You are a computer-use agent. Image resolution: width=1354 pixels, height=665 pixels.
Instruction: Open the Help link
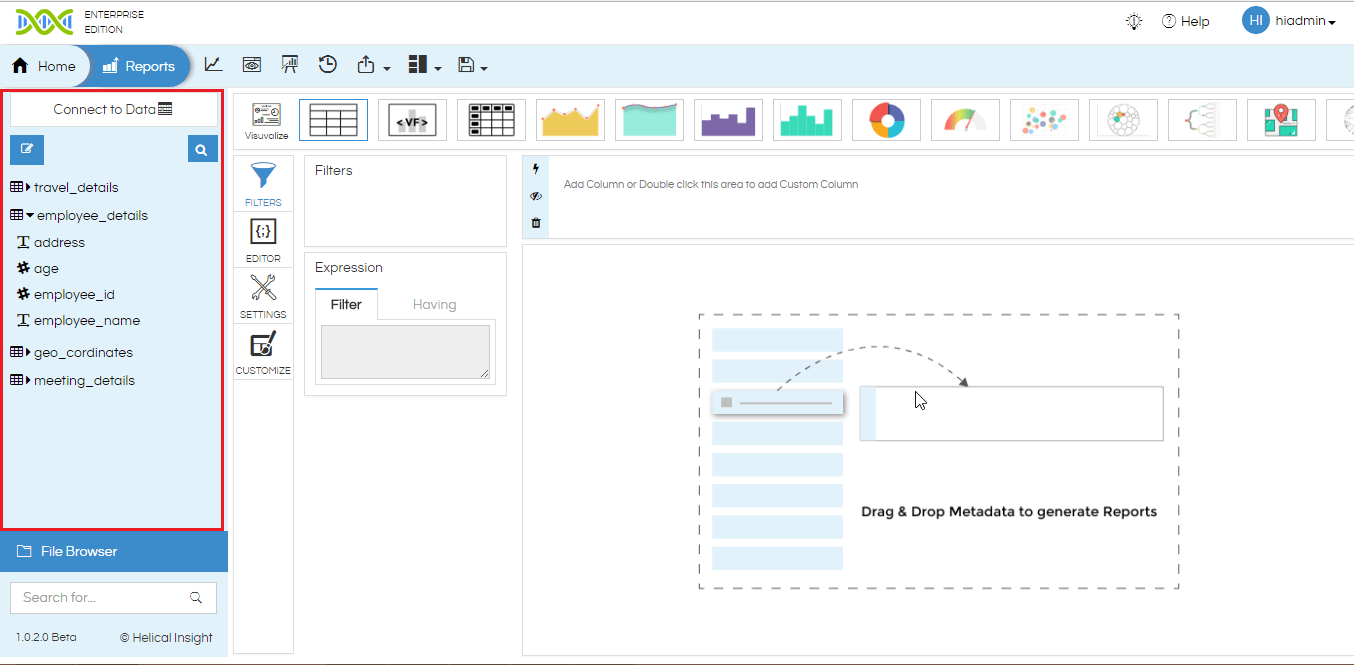[x=1185, y=21]
